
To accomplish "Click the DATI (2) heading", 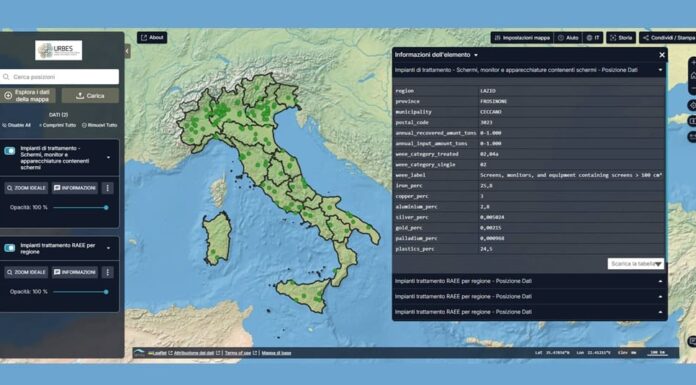I will pos(58,115).
